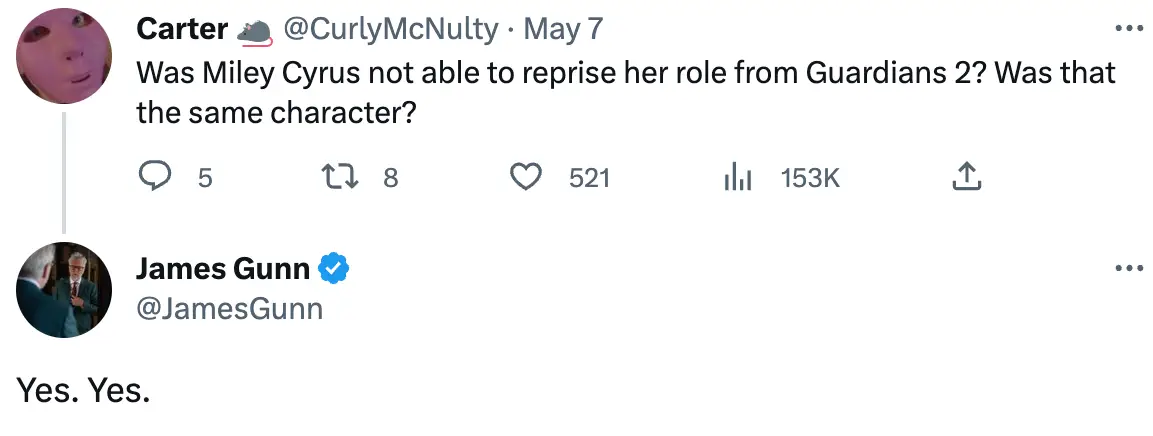
Task: Click the 153K views count
Action: [810, 179]
